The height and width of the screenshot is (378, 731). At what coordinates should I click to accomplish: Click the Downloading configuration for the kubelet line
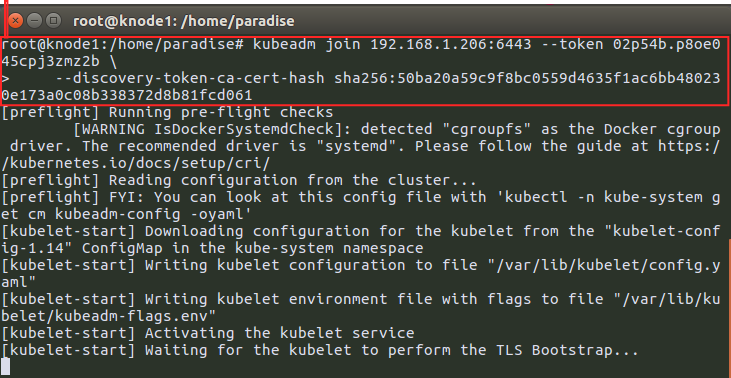361,240
